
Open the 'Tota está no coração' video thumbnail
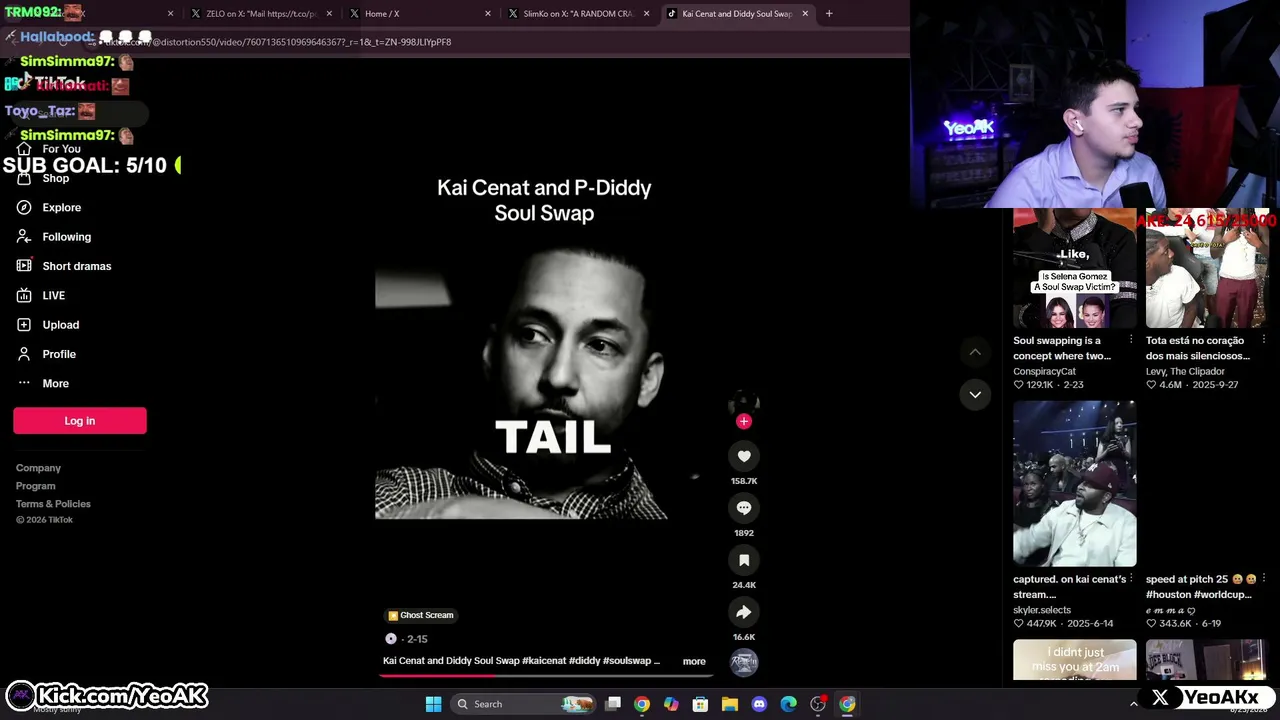(1208, 268)
